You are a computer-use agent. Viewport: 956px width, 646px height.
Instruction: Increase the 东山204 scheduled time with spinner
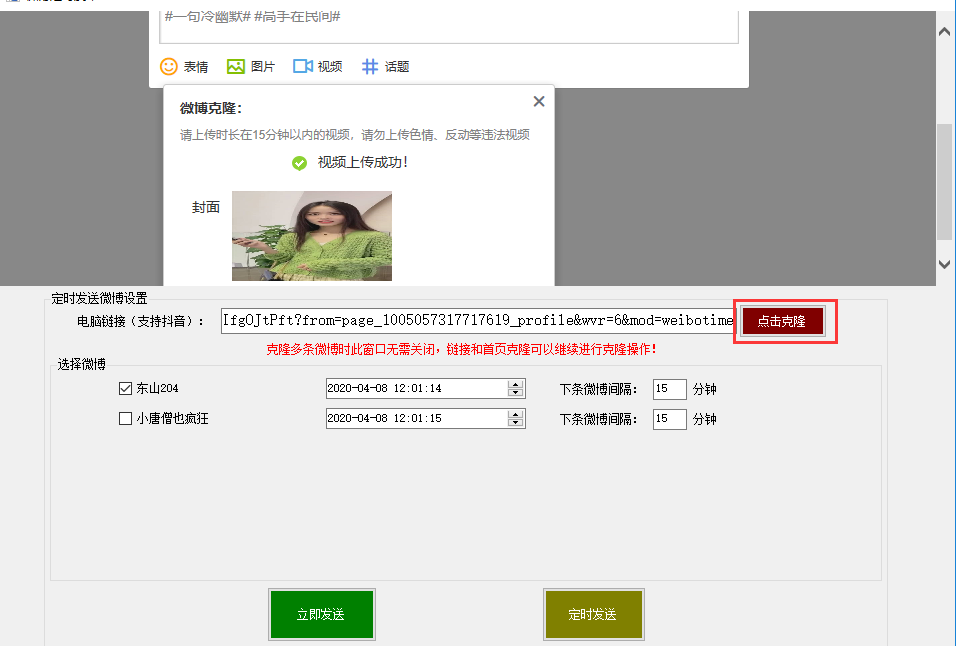tap(516, 384)
